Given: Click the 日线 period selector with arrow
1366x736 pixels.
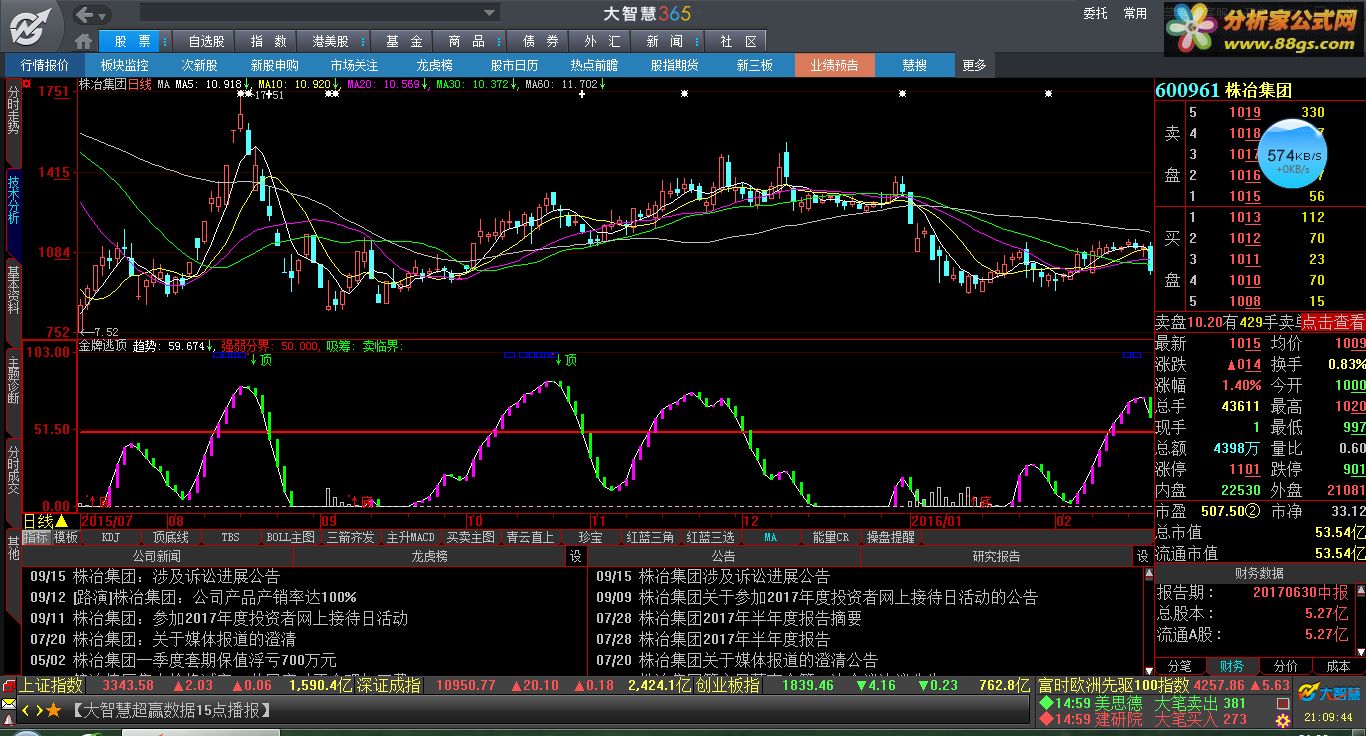Looking at the screenshot, I should click(46, 521).
